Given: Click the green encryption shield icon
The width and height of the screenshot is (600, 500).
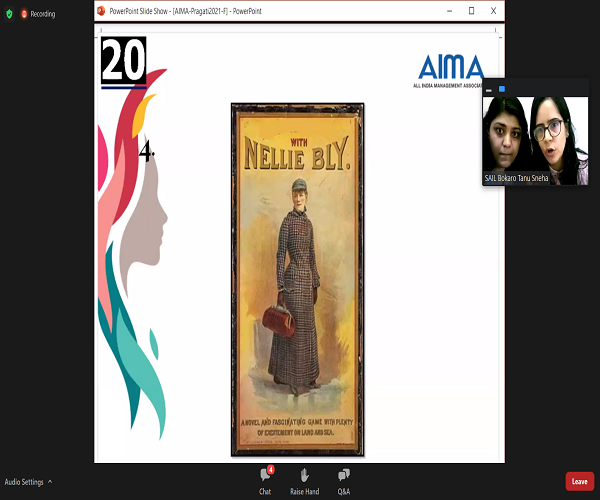Looking at the screenshot, I should 10,14.
